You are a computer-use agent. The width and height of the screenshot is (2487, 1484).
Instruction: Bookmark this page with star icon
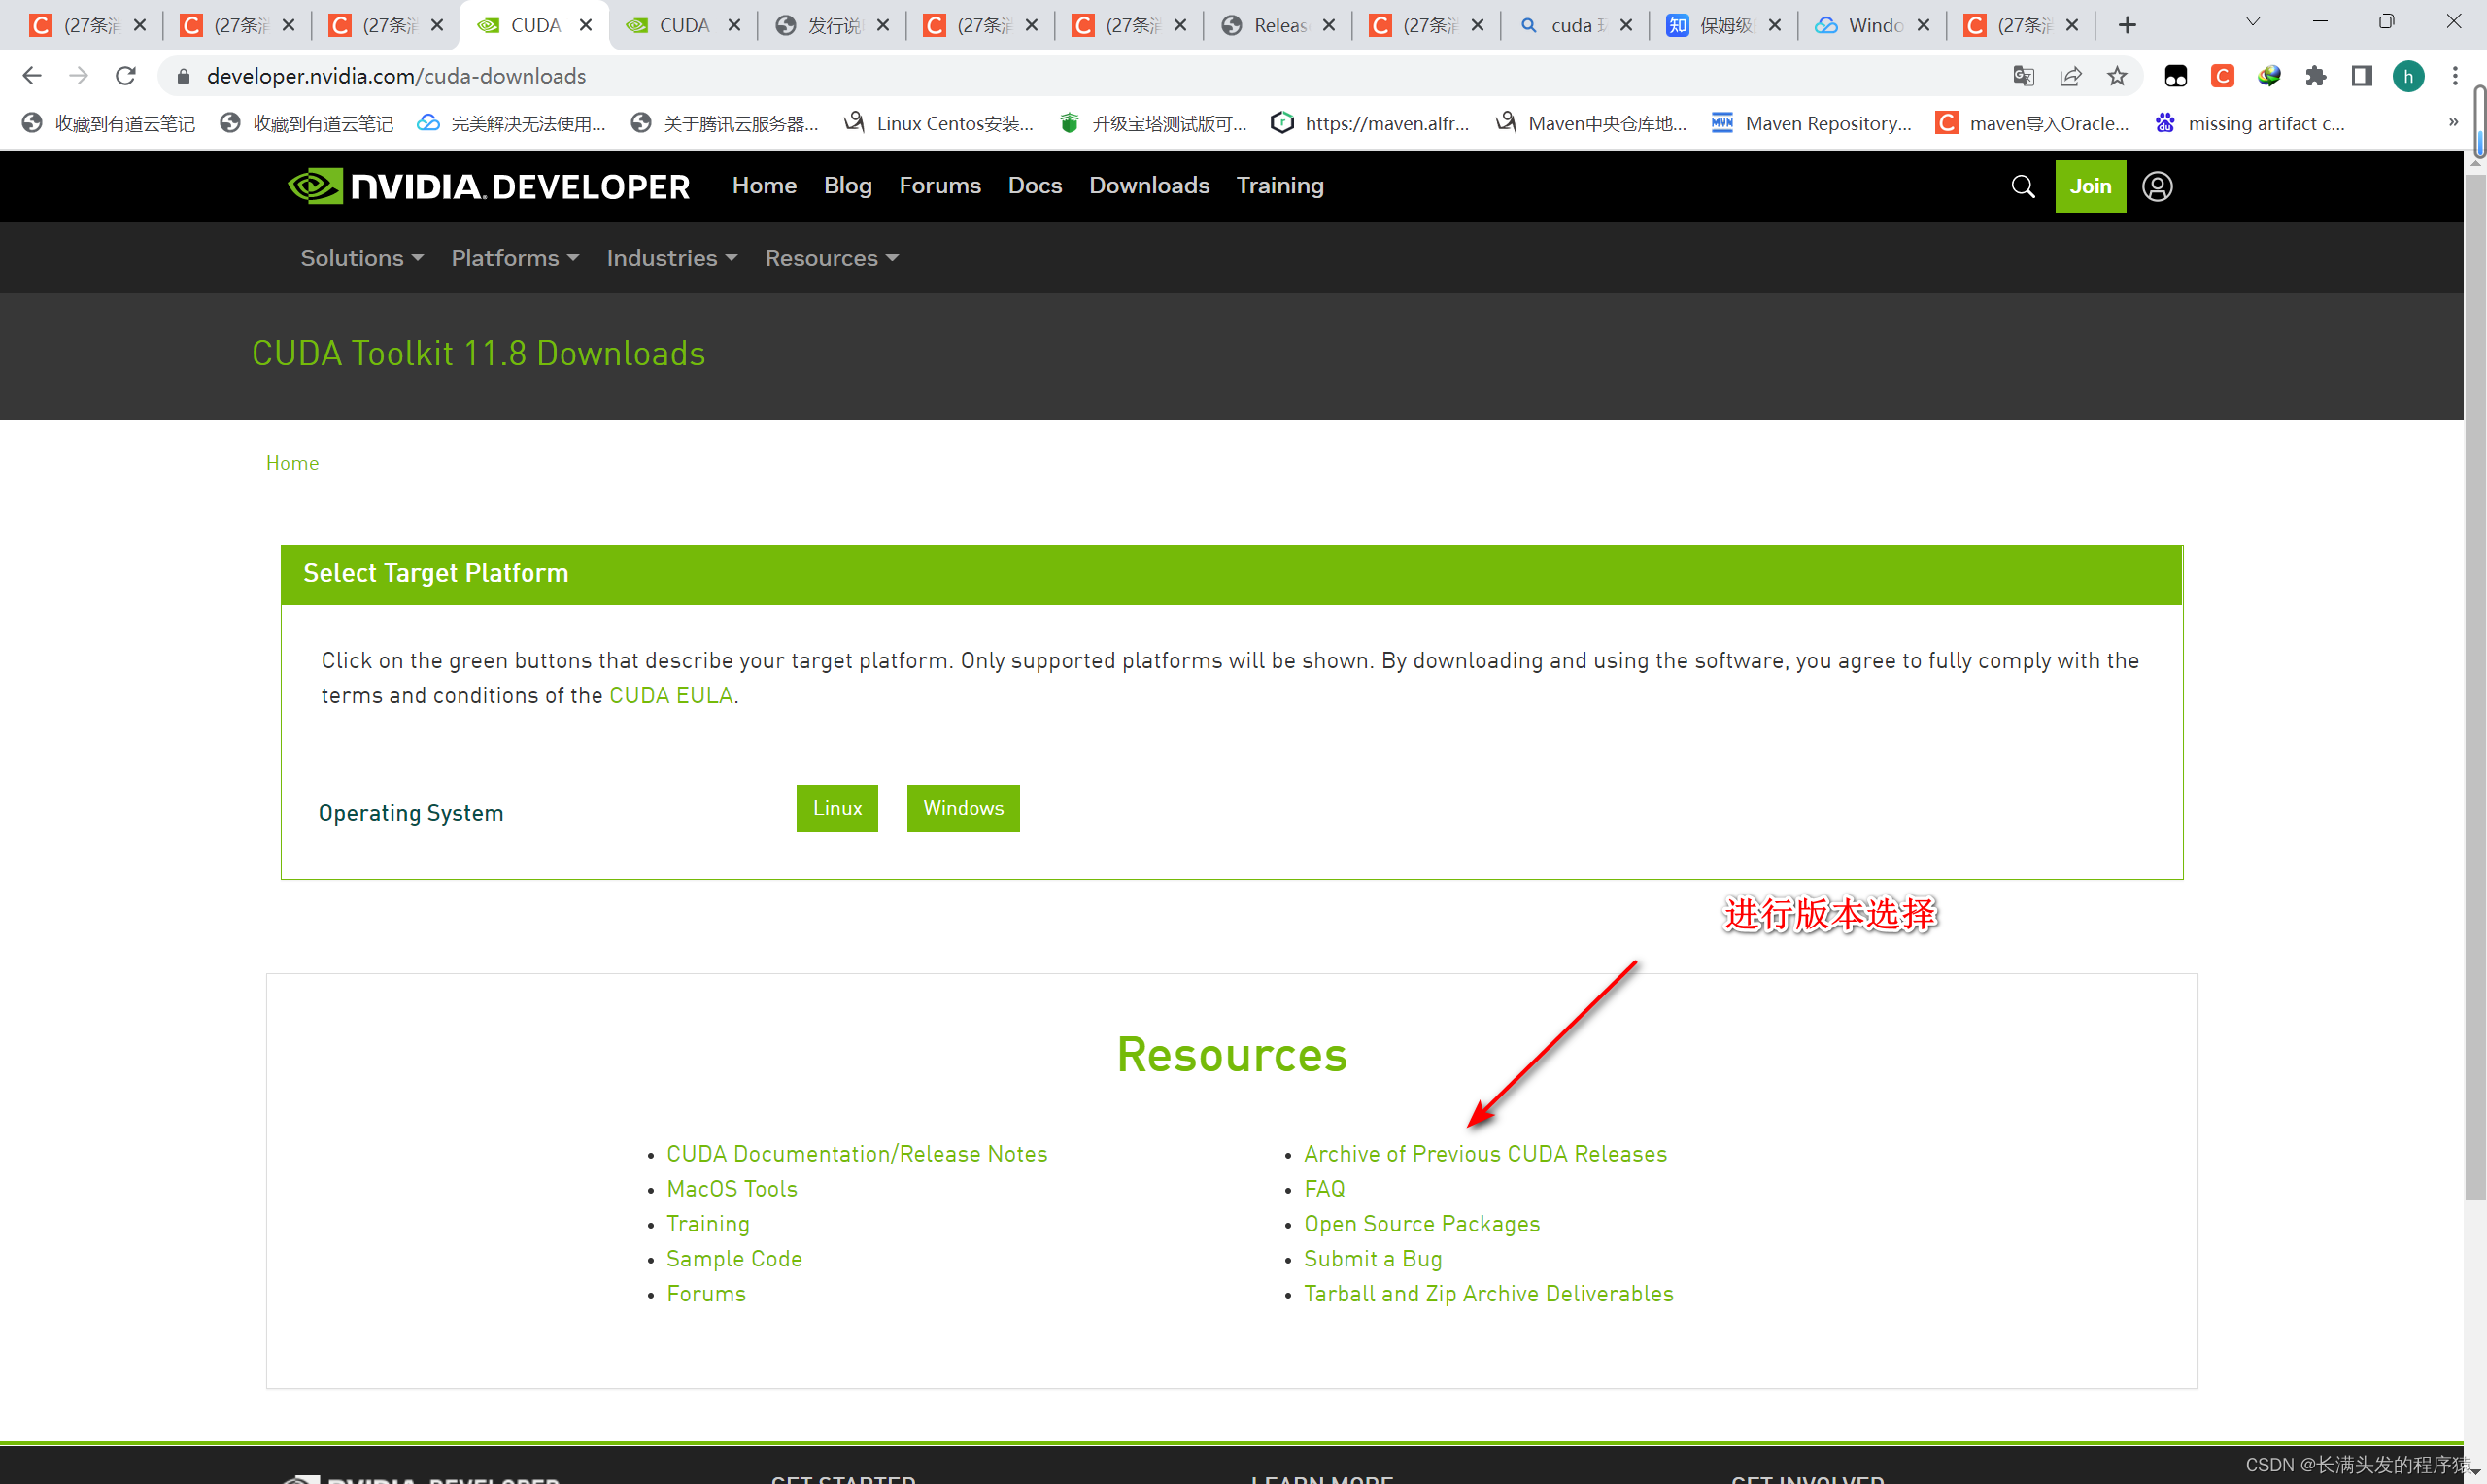[x=2117, y=76]
